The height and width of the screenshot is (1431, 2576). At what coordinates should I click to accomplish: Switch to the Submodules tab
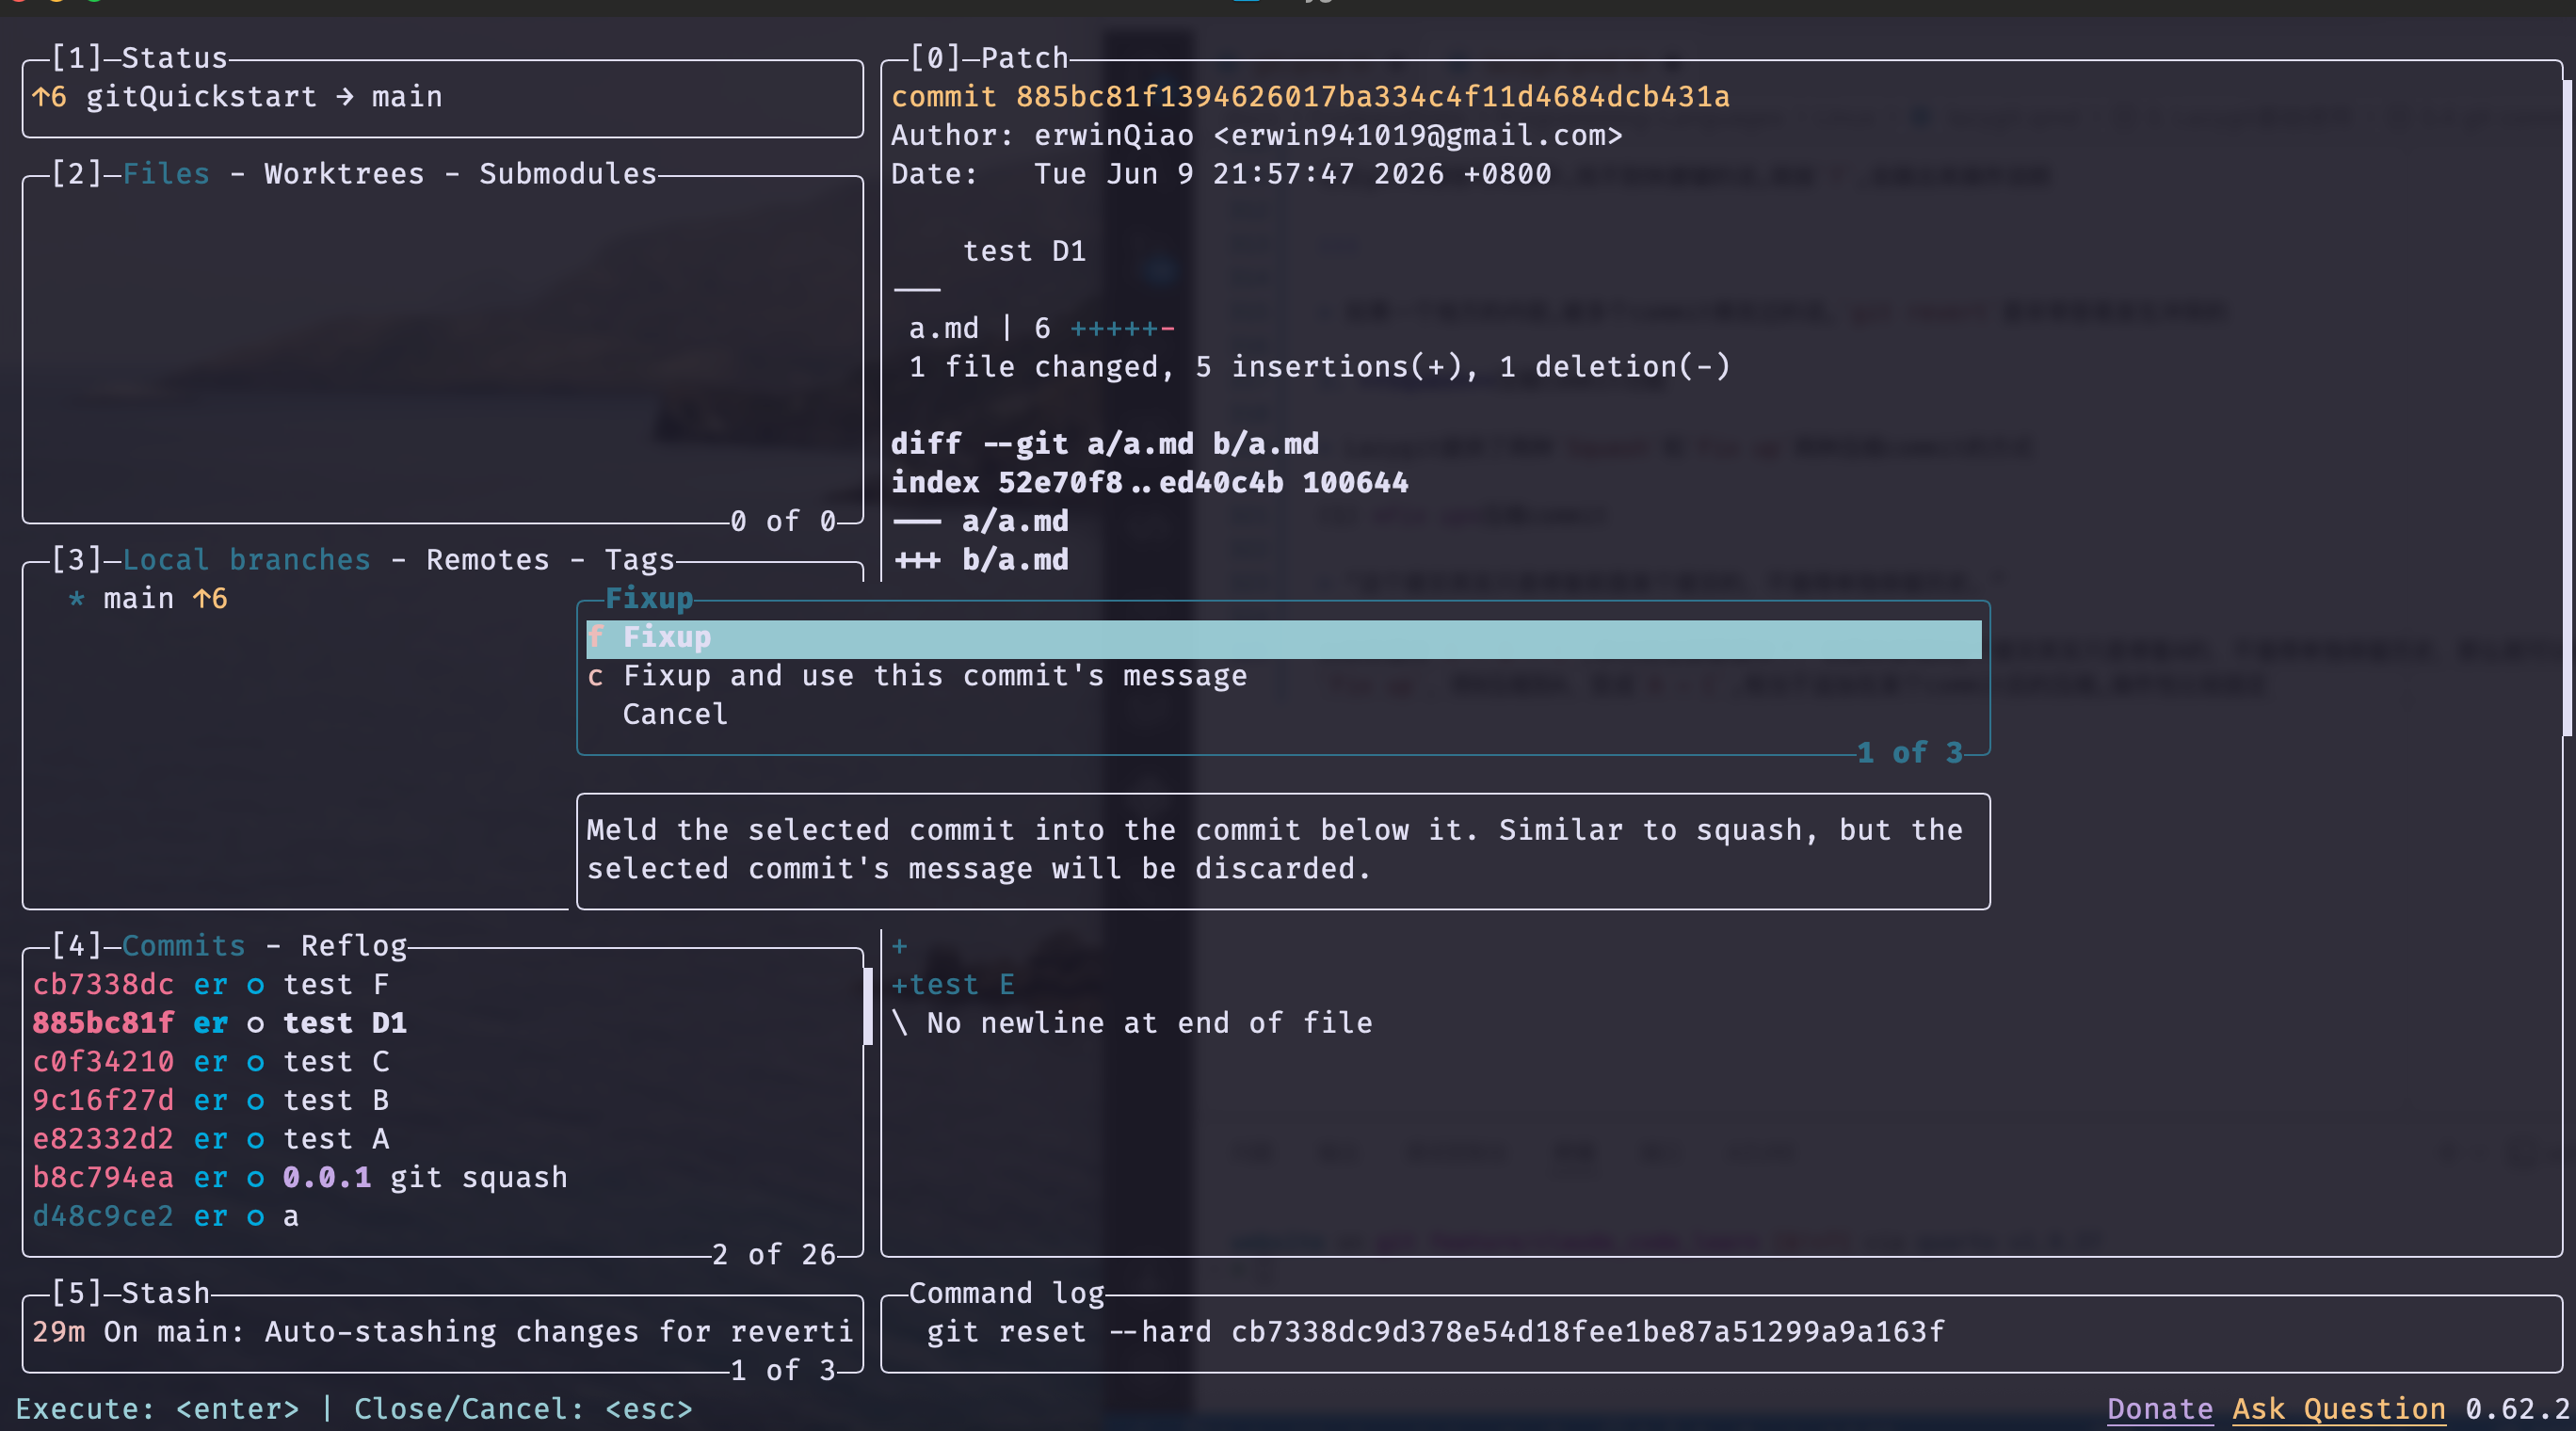click(x=568, y=173)
